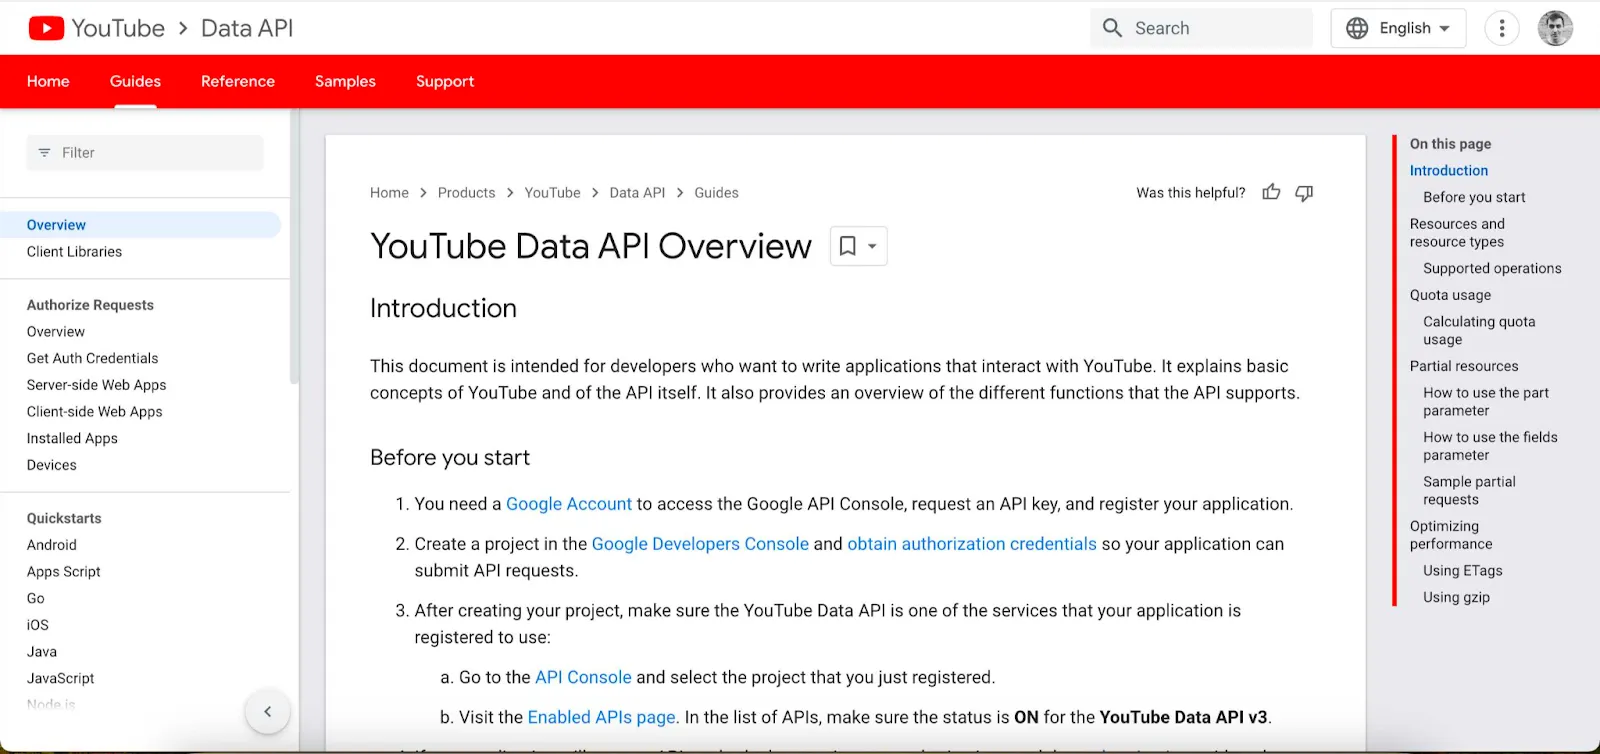Click the bookmark icon beside page title
This screenshot has height=754, width=1600.
[847, 246]
